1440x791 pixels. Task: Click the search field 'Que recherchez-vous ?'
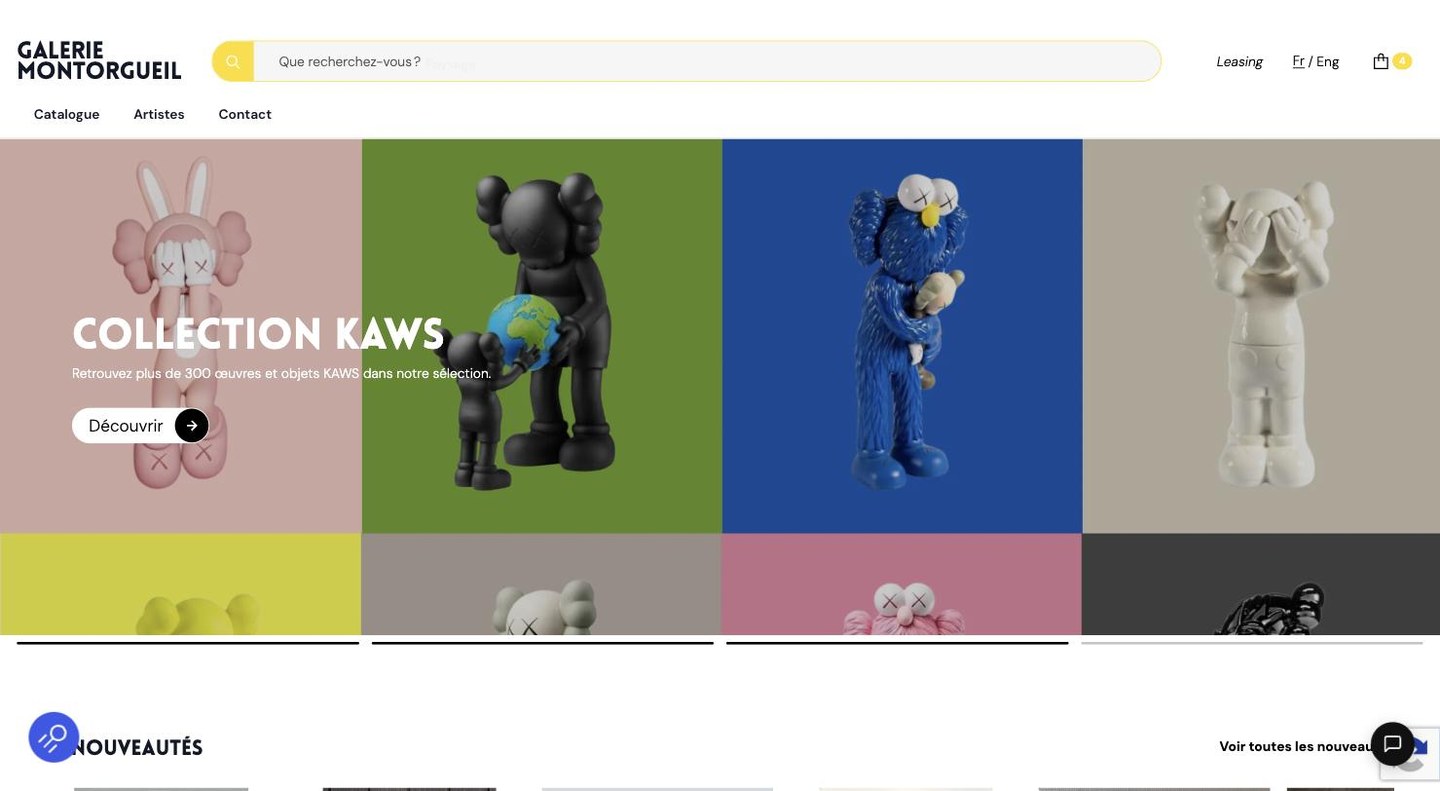coord(707,61)
